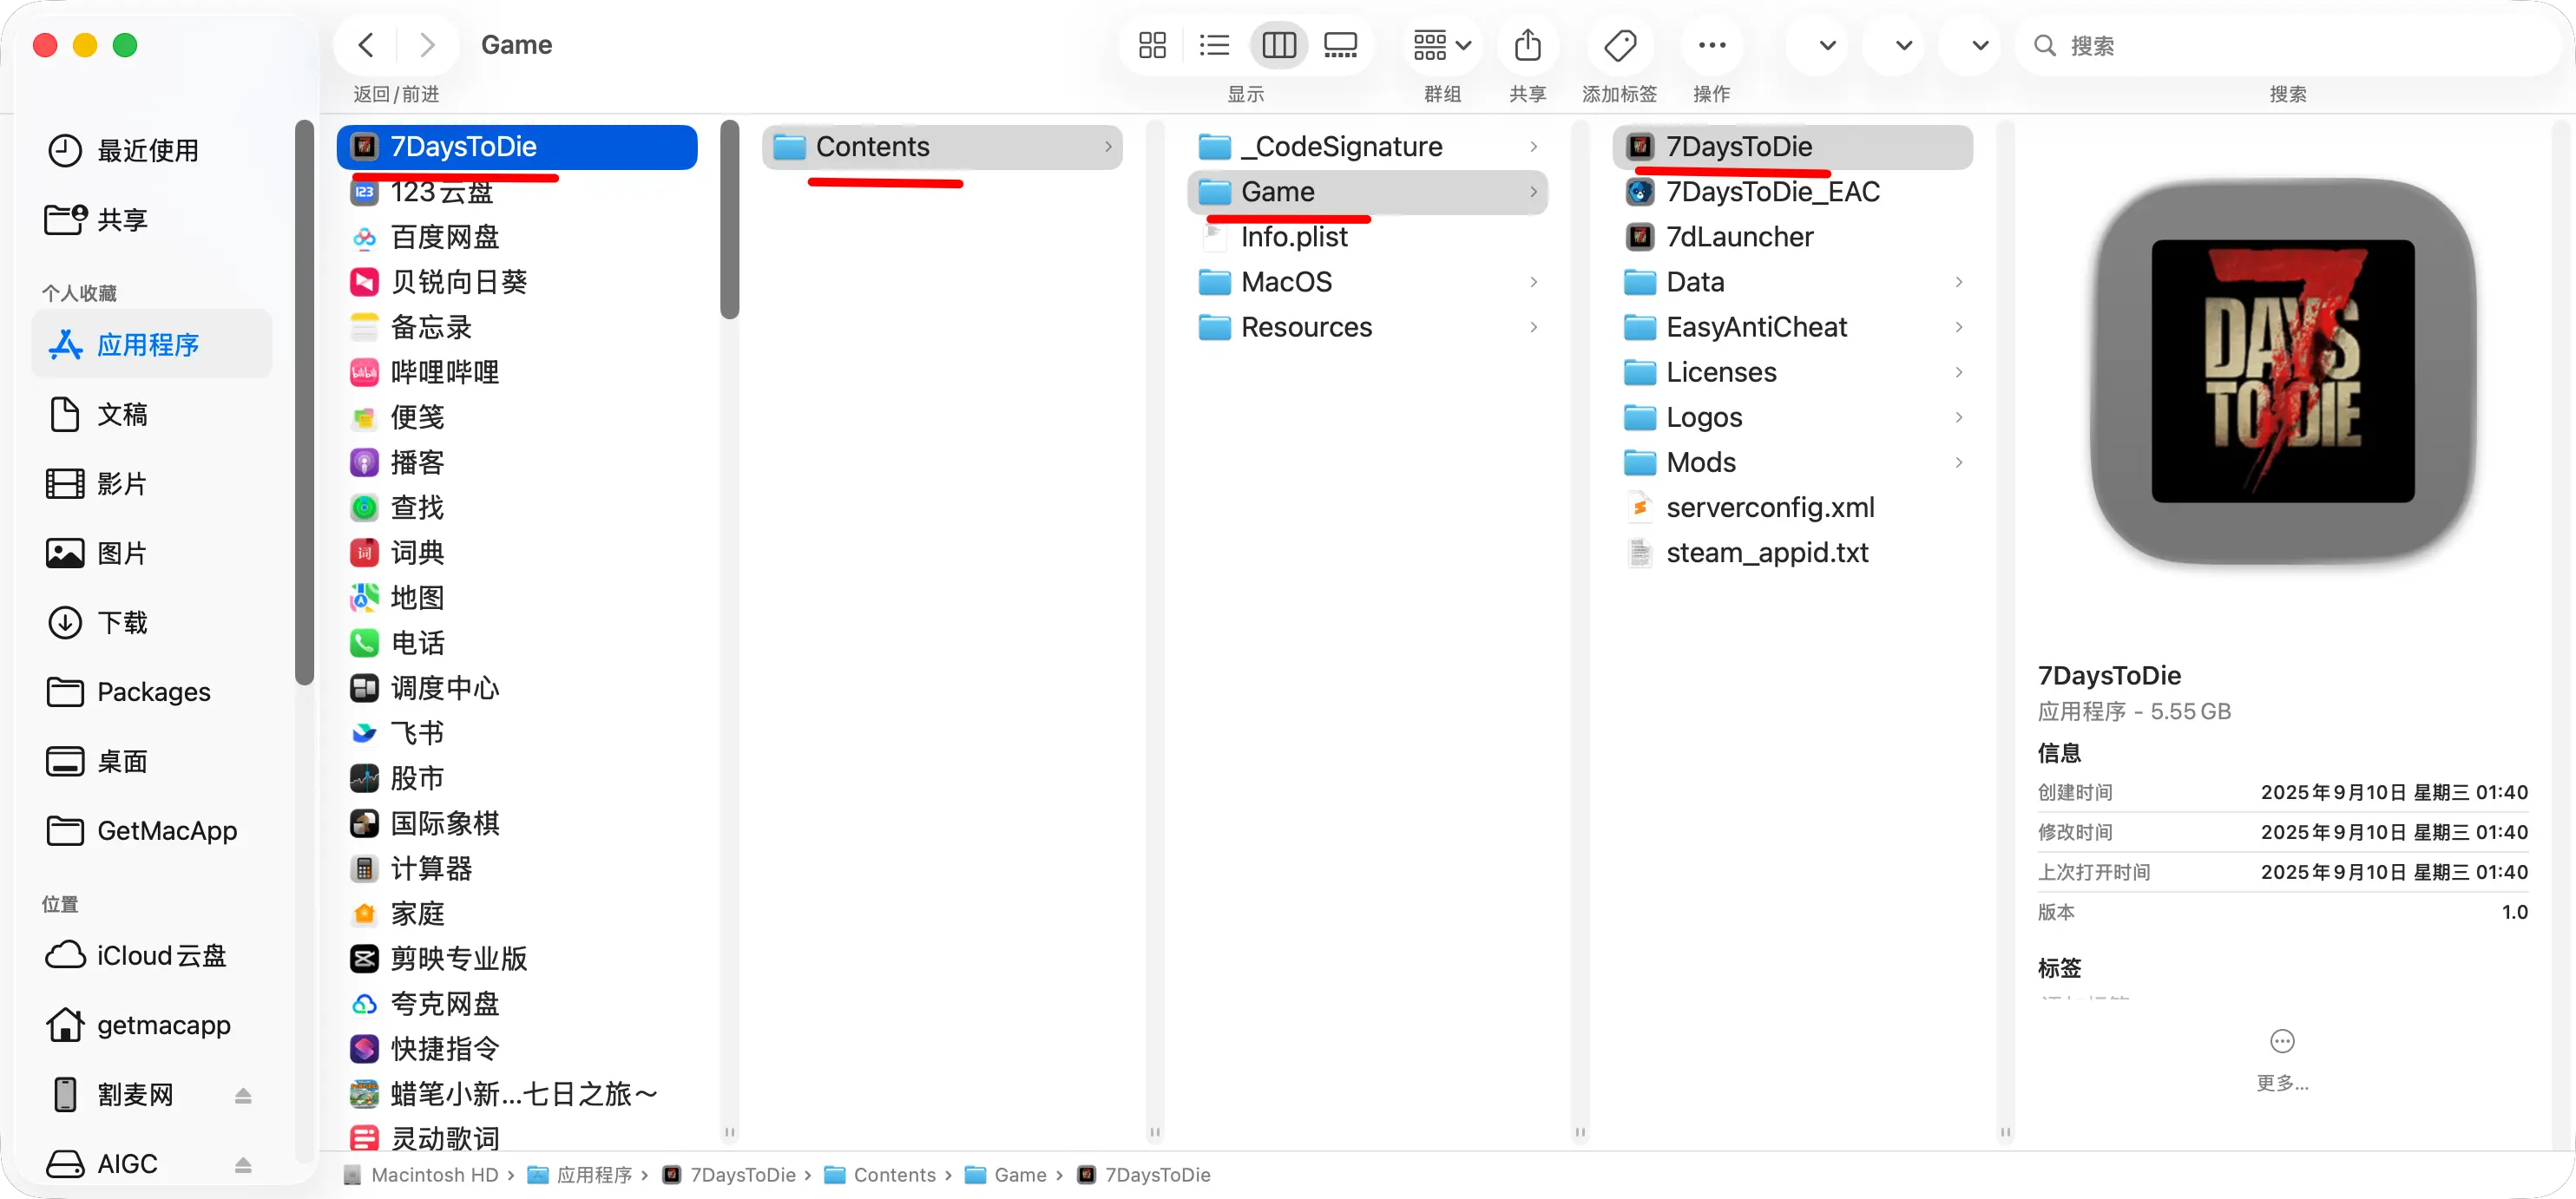The width and height of the screenshot is (2576, 1199).
Task: Switch to list view
Action: tap(1214, 45)
